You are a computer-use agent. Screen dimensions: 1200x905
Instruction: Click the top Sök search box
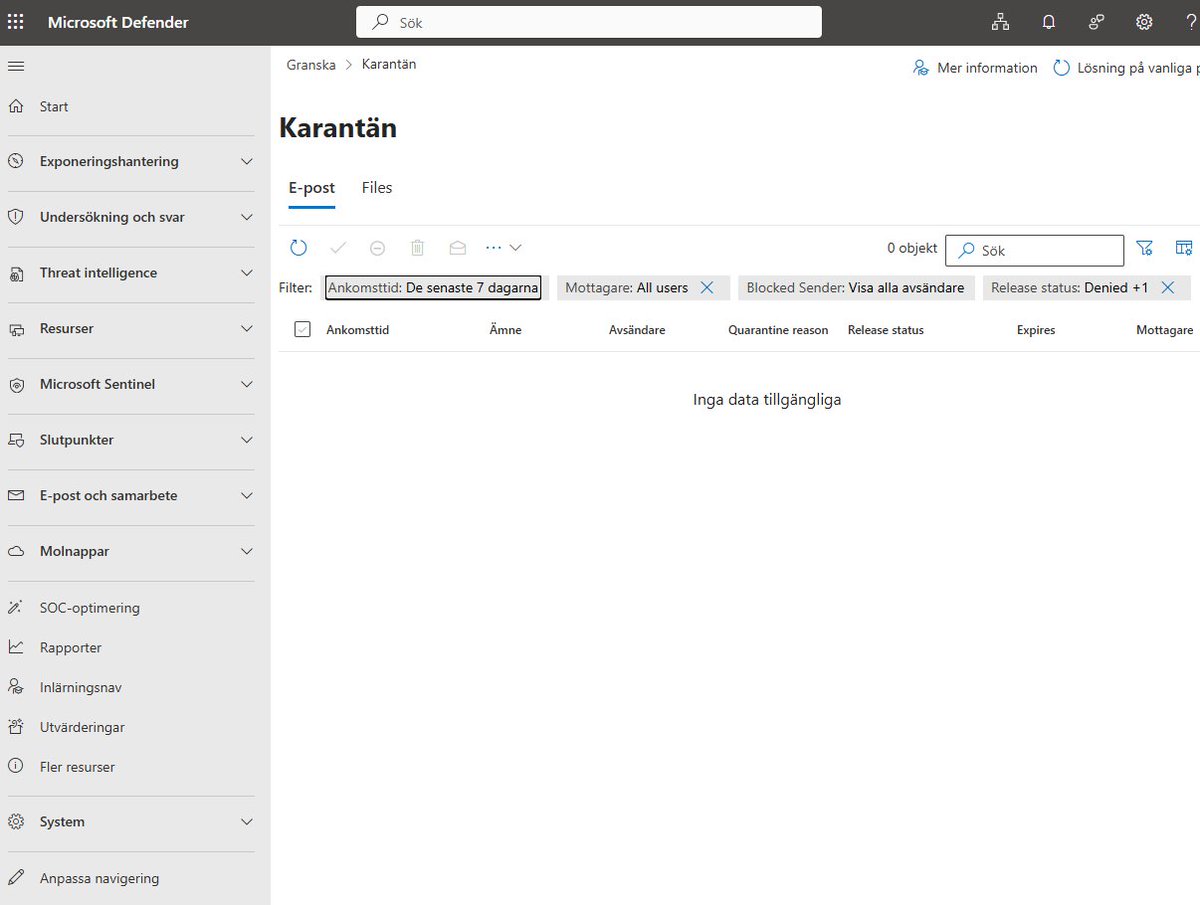point(589,22)
